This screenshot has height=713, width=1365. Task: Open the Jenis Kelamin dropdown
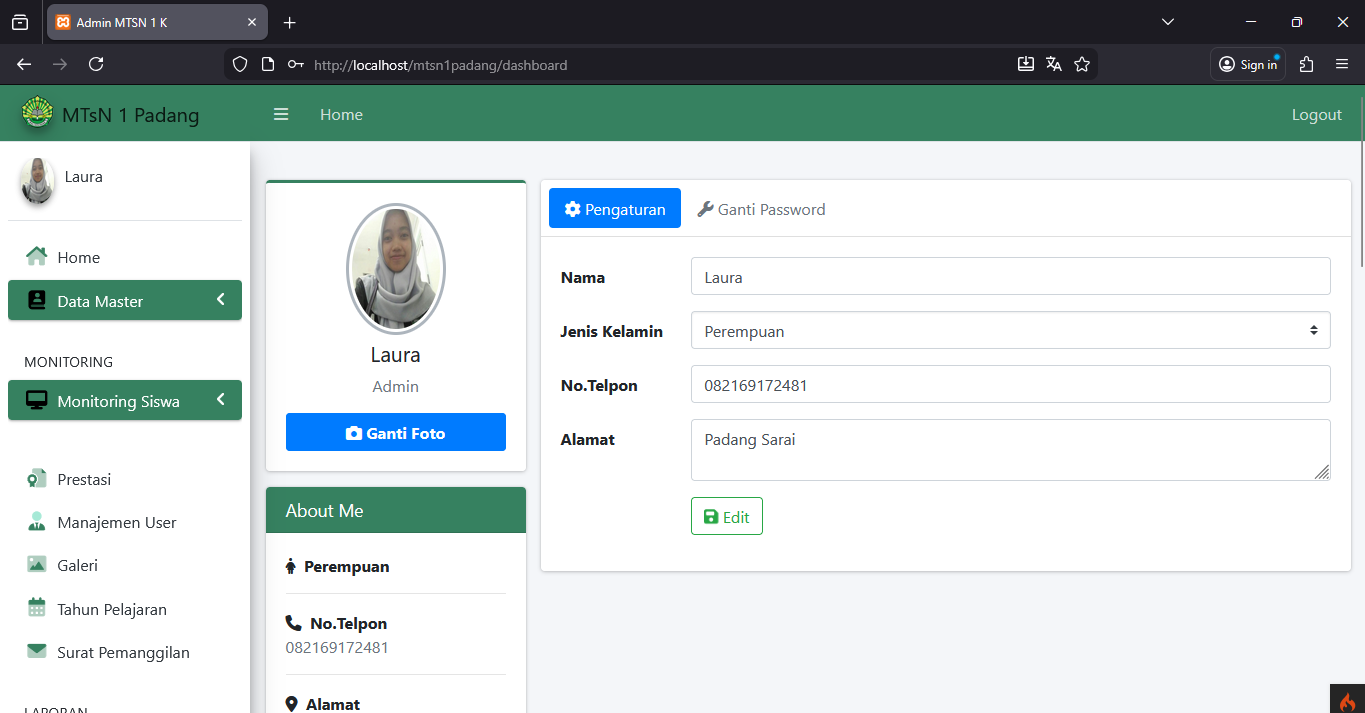point(1010,331)
